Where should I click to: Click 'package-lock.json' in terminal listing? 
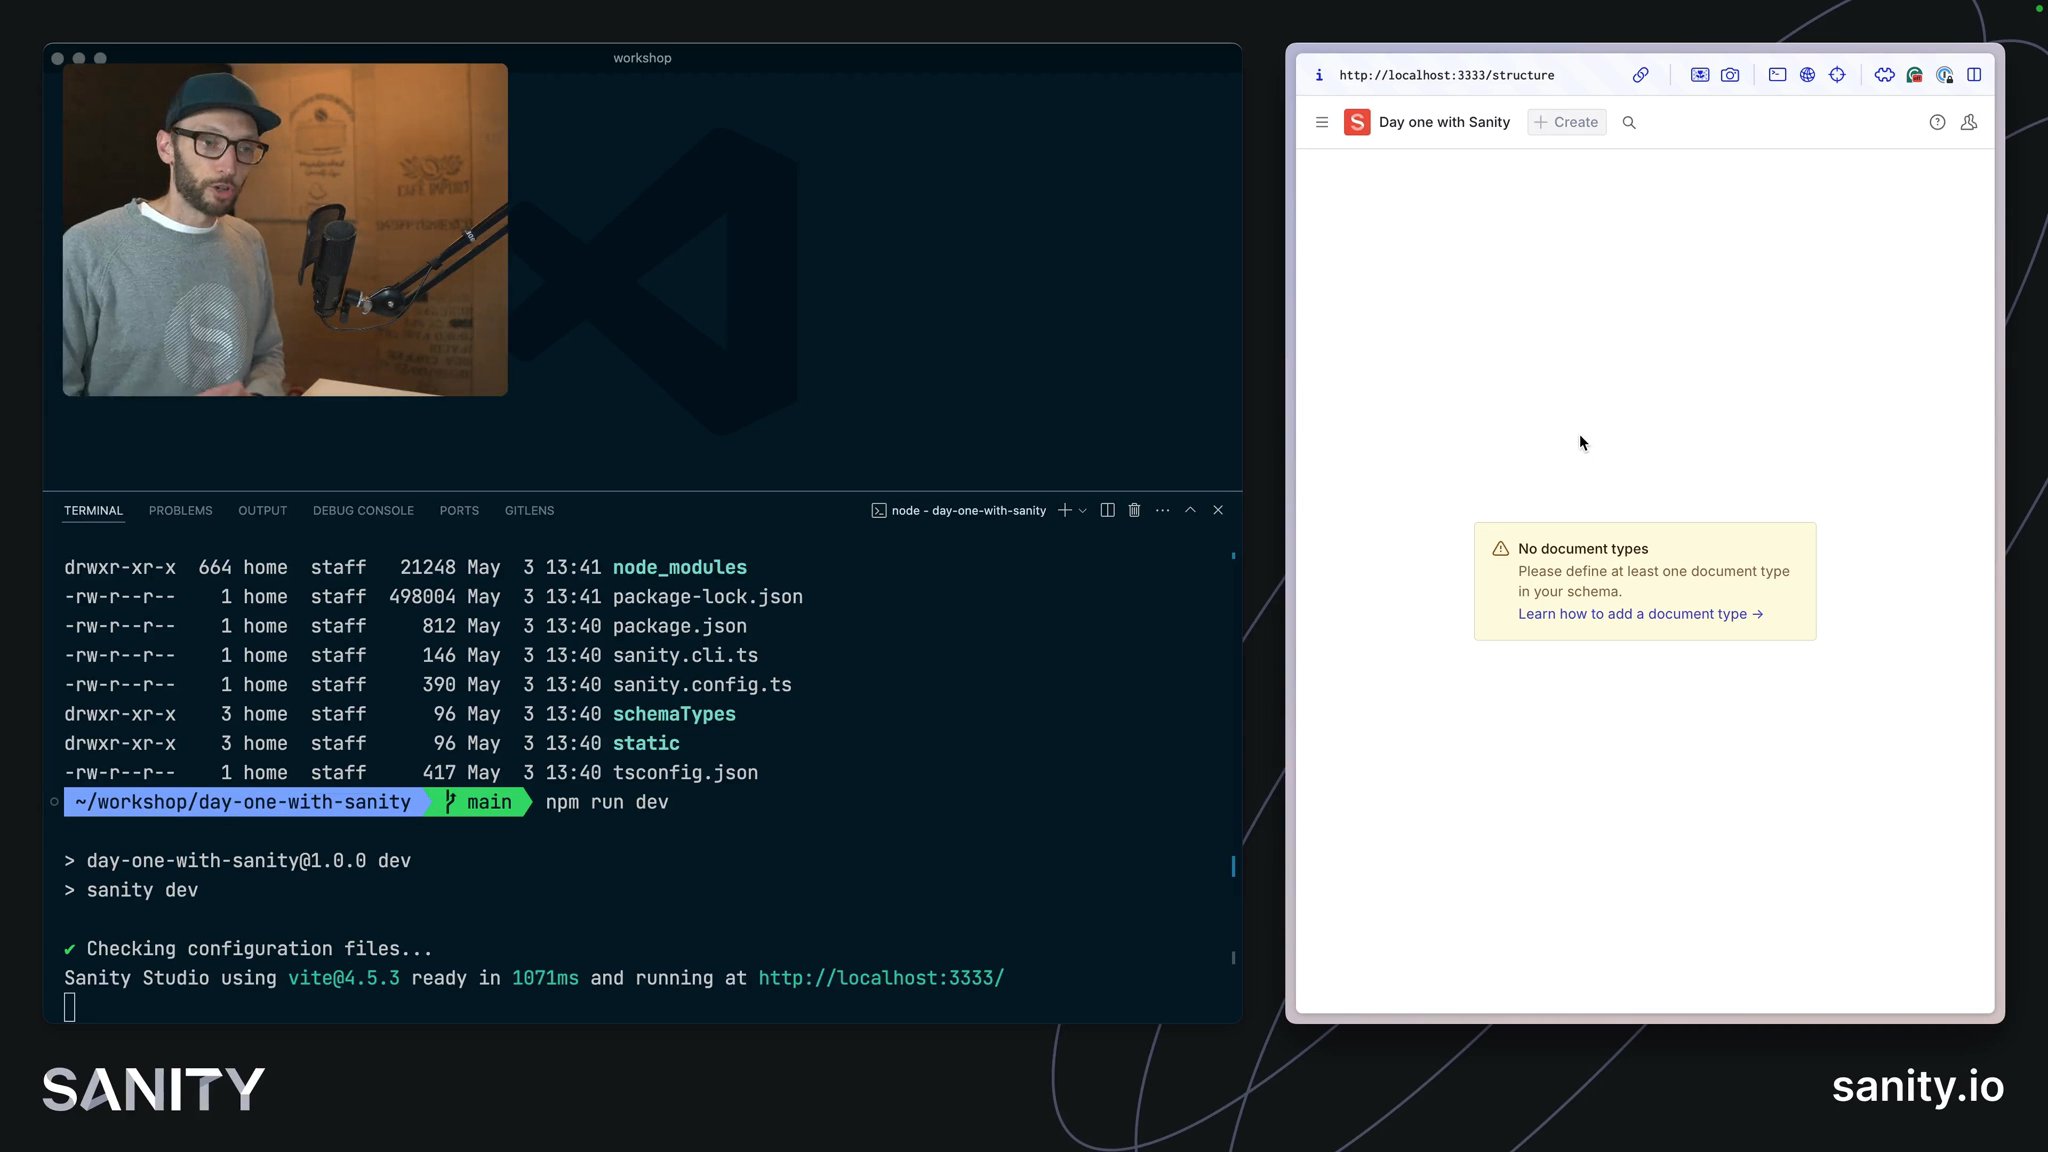(x=708, y=597)
